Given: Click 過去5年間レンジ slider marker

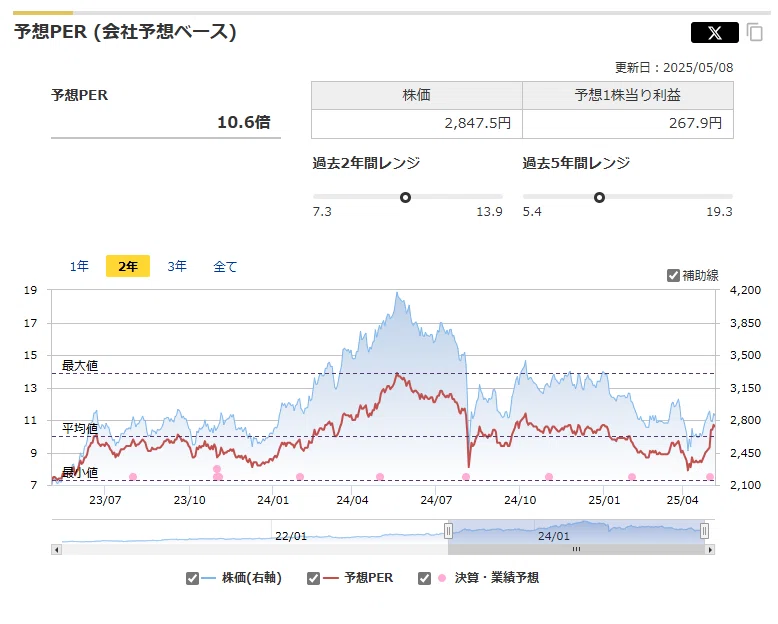Looking at the screenshot, I should tap(599, 197).
